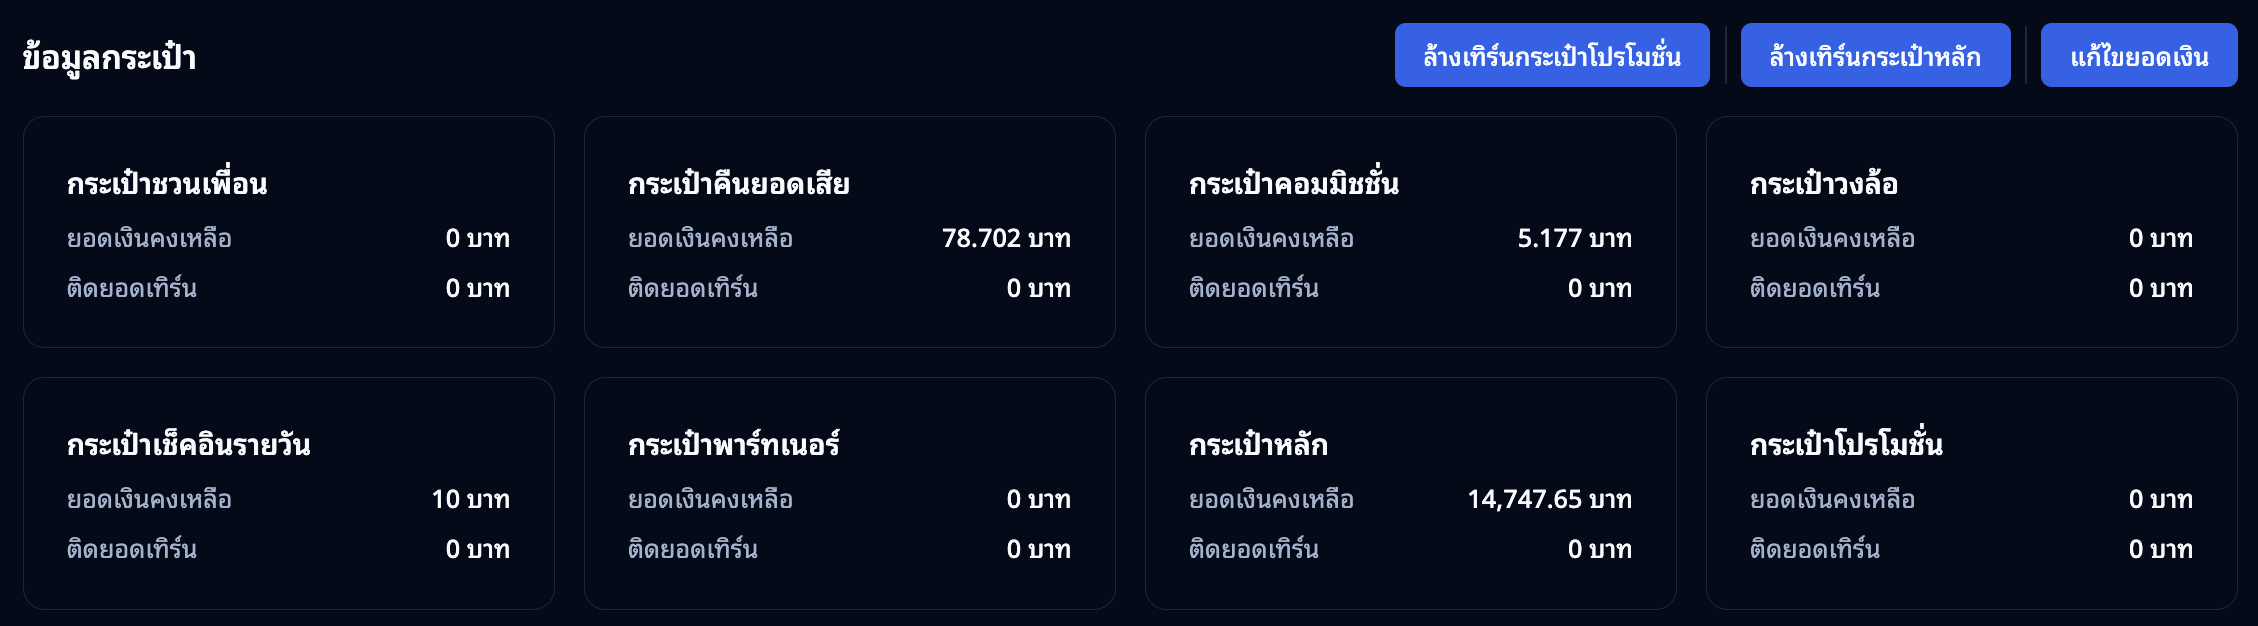Click the 78.702 บาท cashback balance

(x=1006, y=238)
